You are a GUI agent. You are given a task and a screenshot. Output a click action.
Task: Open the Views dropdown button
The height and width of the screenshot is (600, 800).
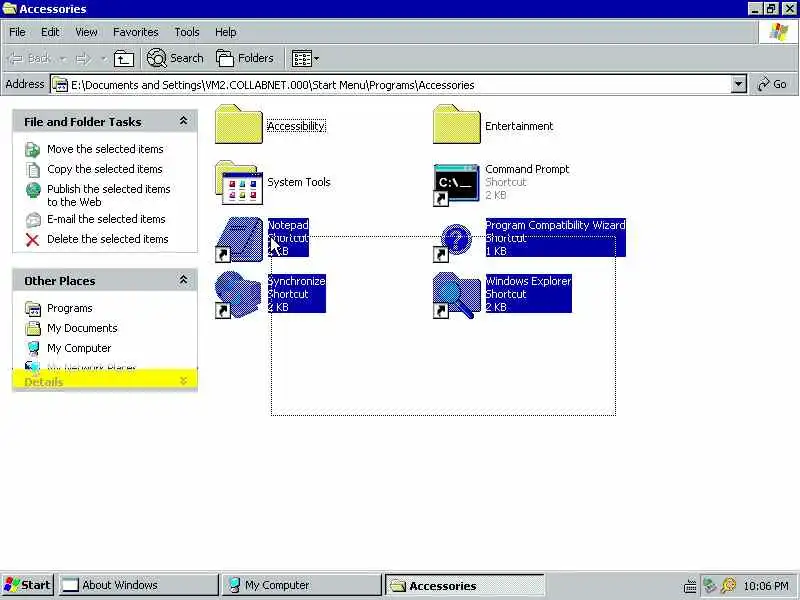point(305,59)
